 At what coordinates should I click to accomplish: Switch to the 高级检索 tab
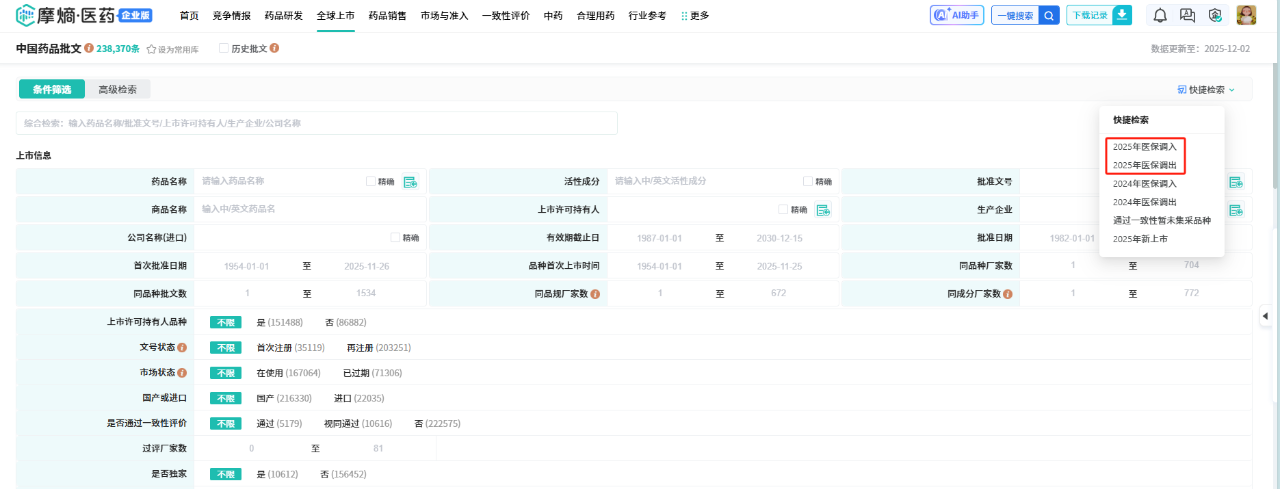tap(118, 89)
